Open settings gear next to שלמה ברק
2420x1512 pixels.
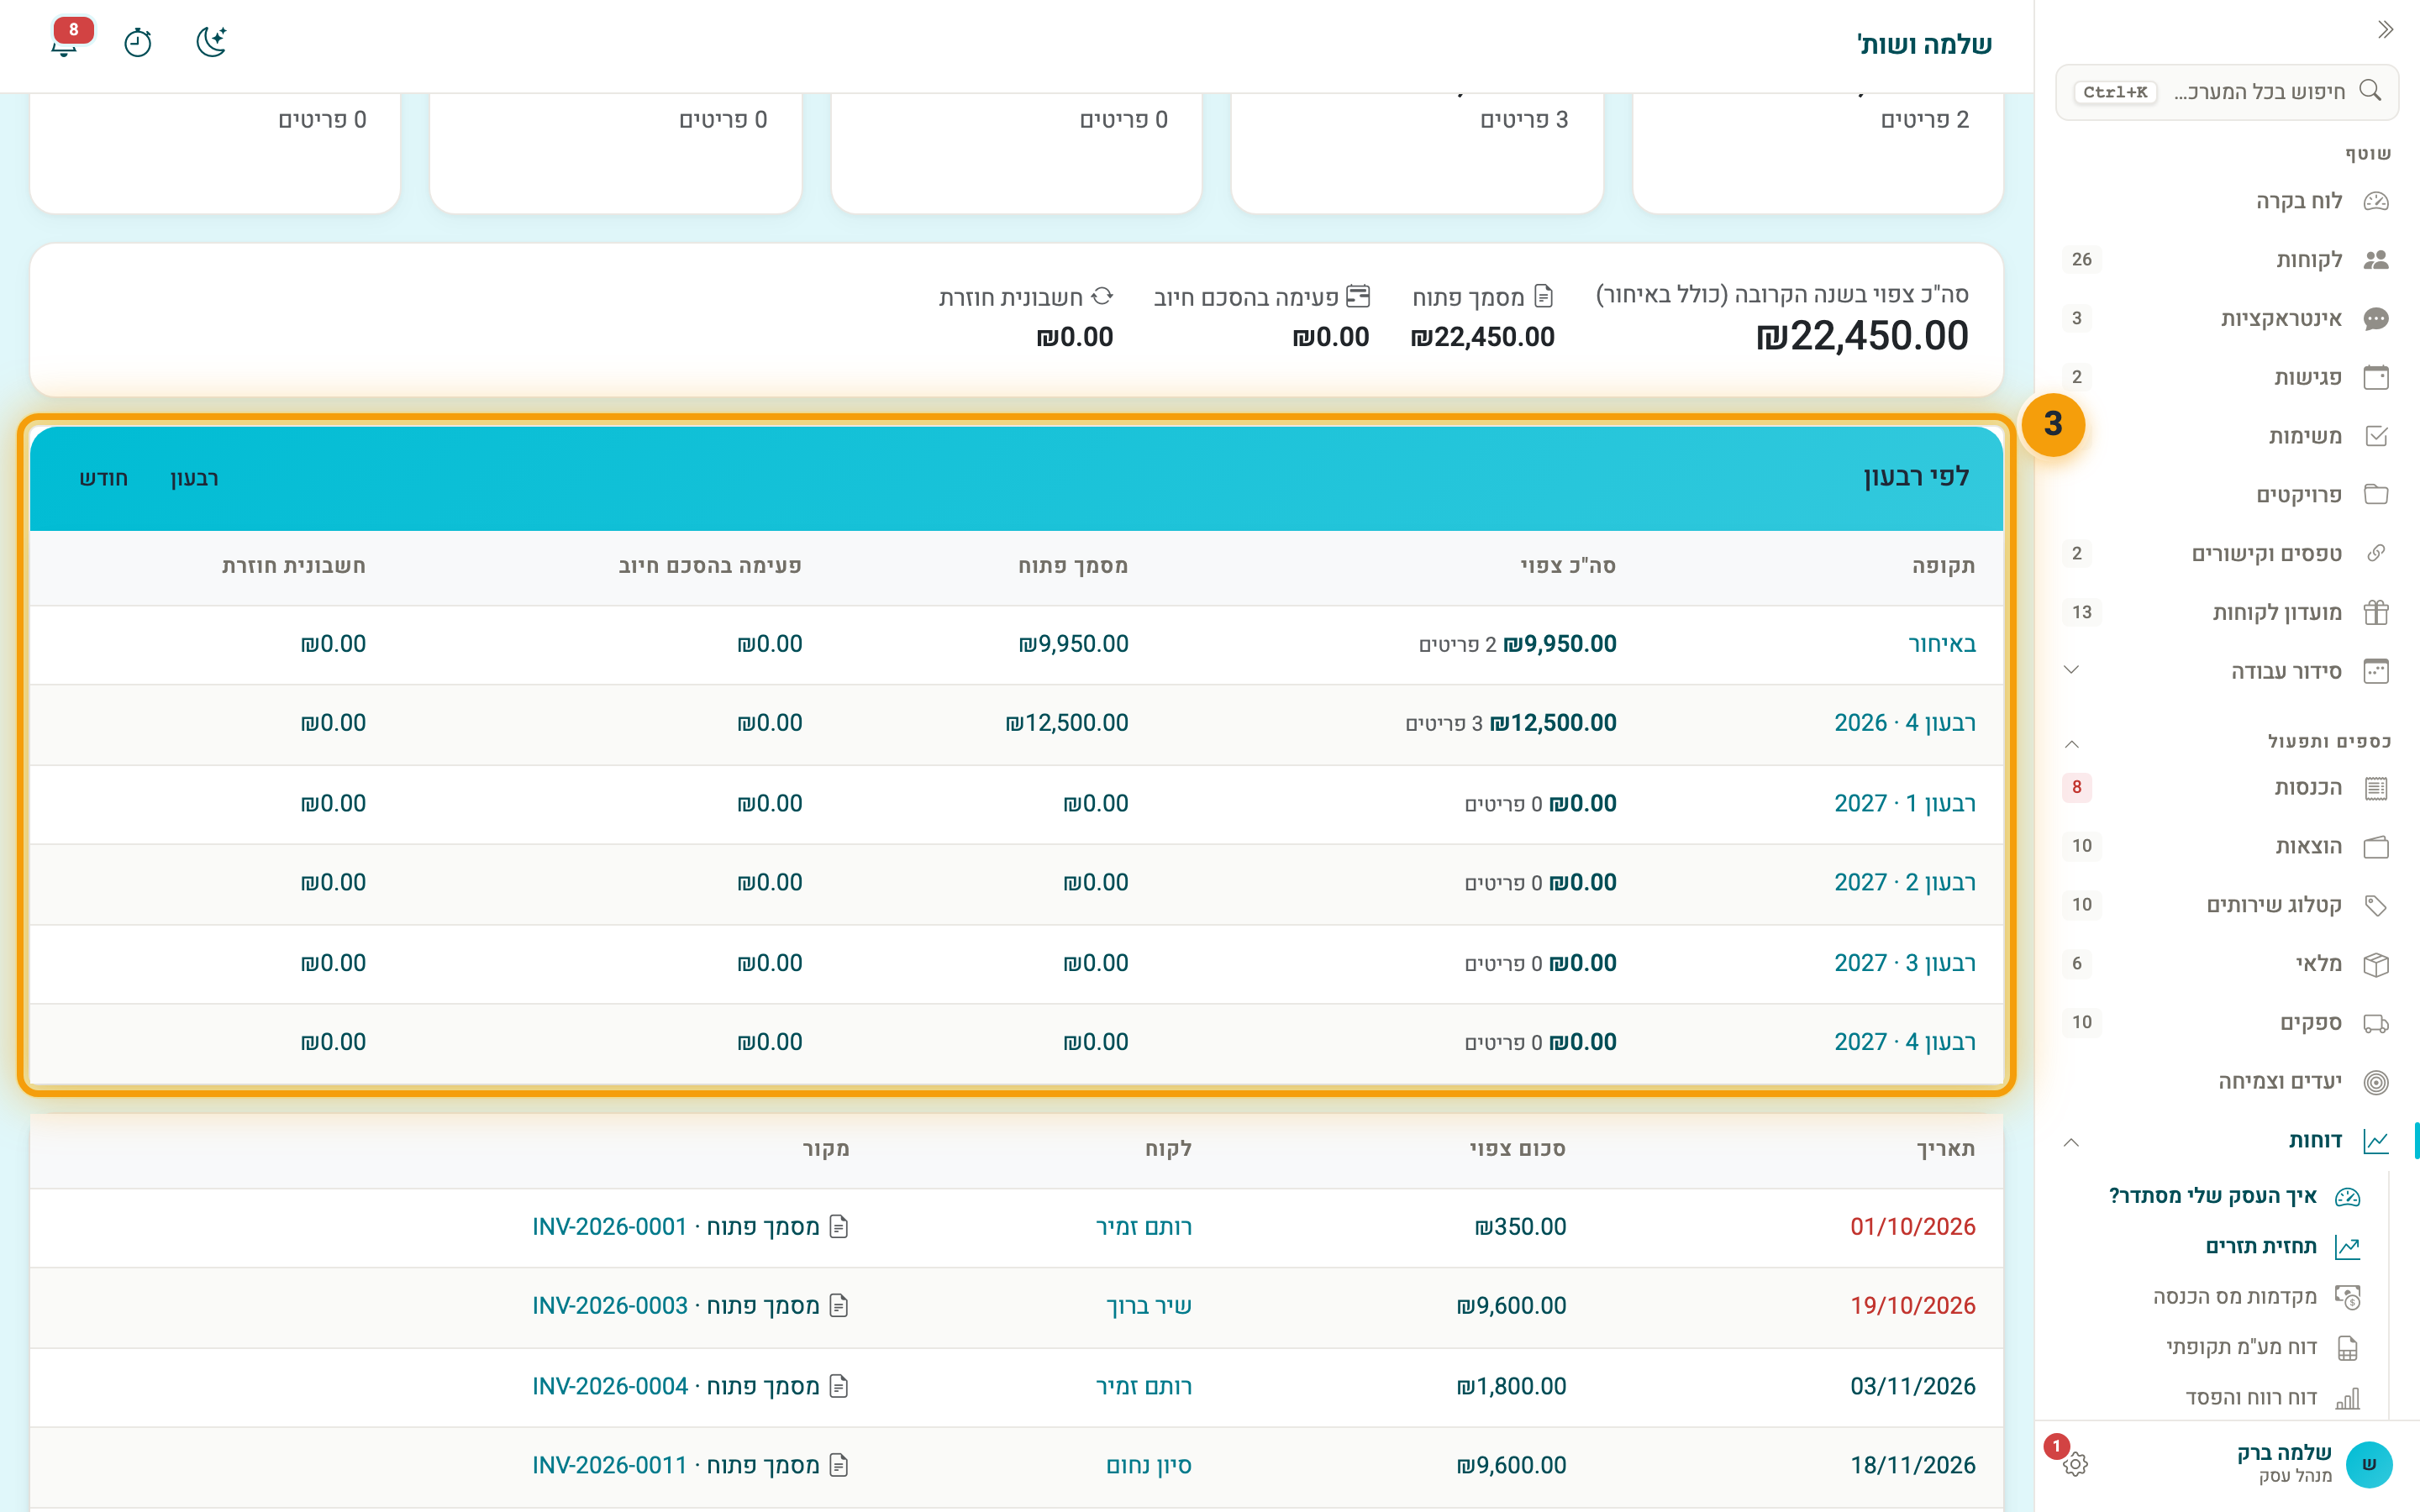point(2075,1464)
